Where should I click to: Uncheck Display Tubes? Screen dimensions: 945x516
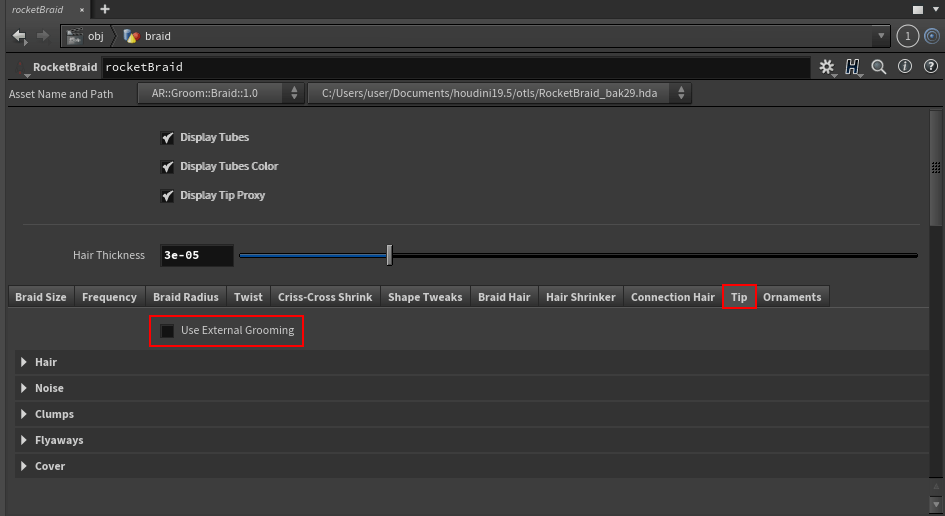point(167,138)
